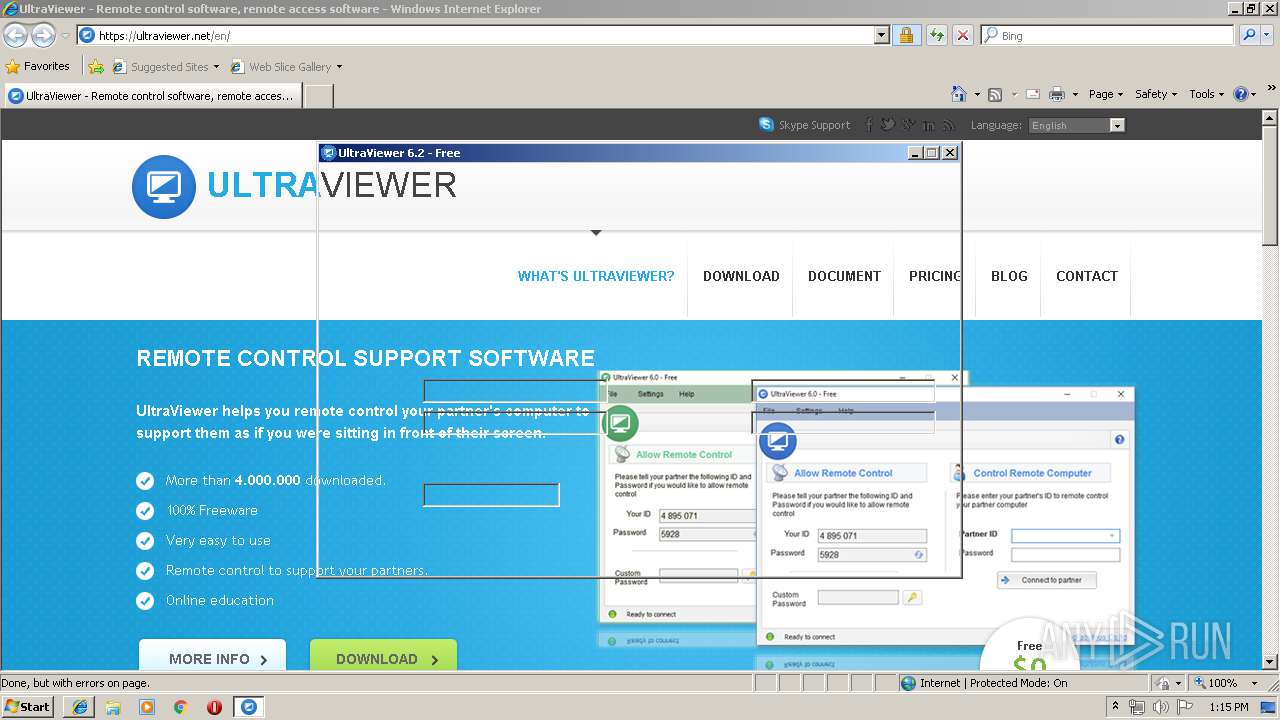The width and height of the screenshot is (1280, 720).
Task: Open Favorites star button
Action: tap(13, 66)
